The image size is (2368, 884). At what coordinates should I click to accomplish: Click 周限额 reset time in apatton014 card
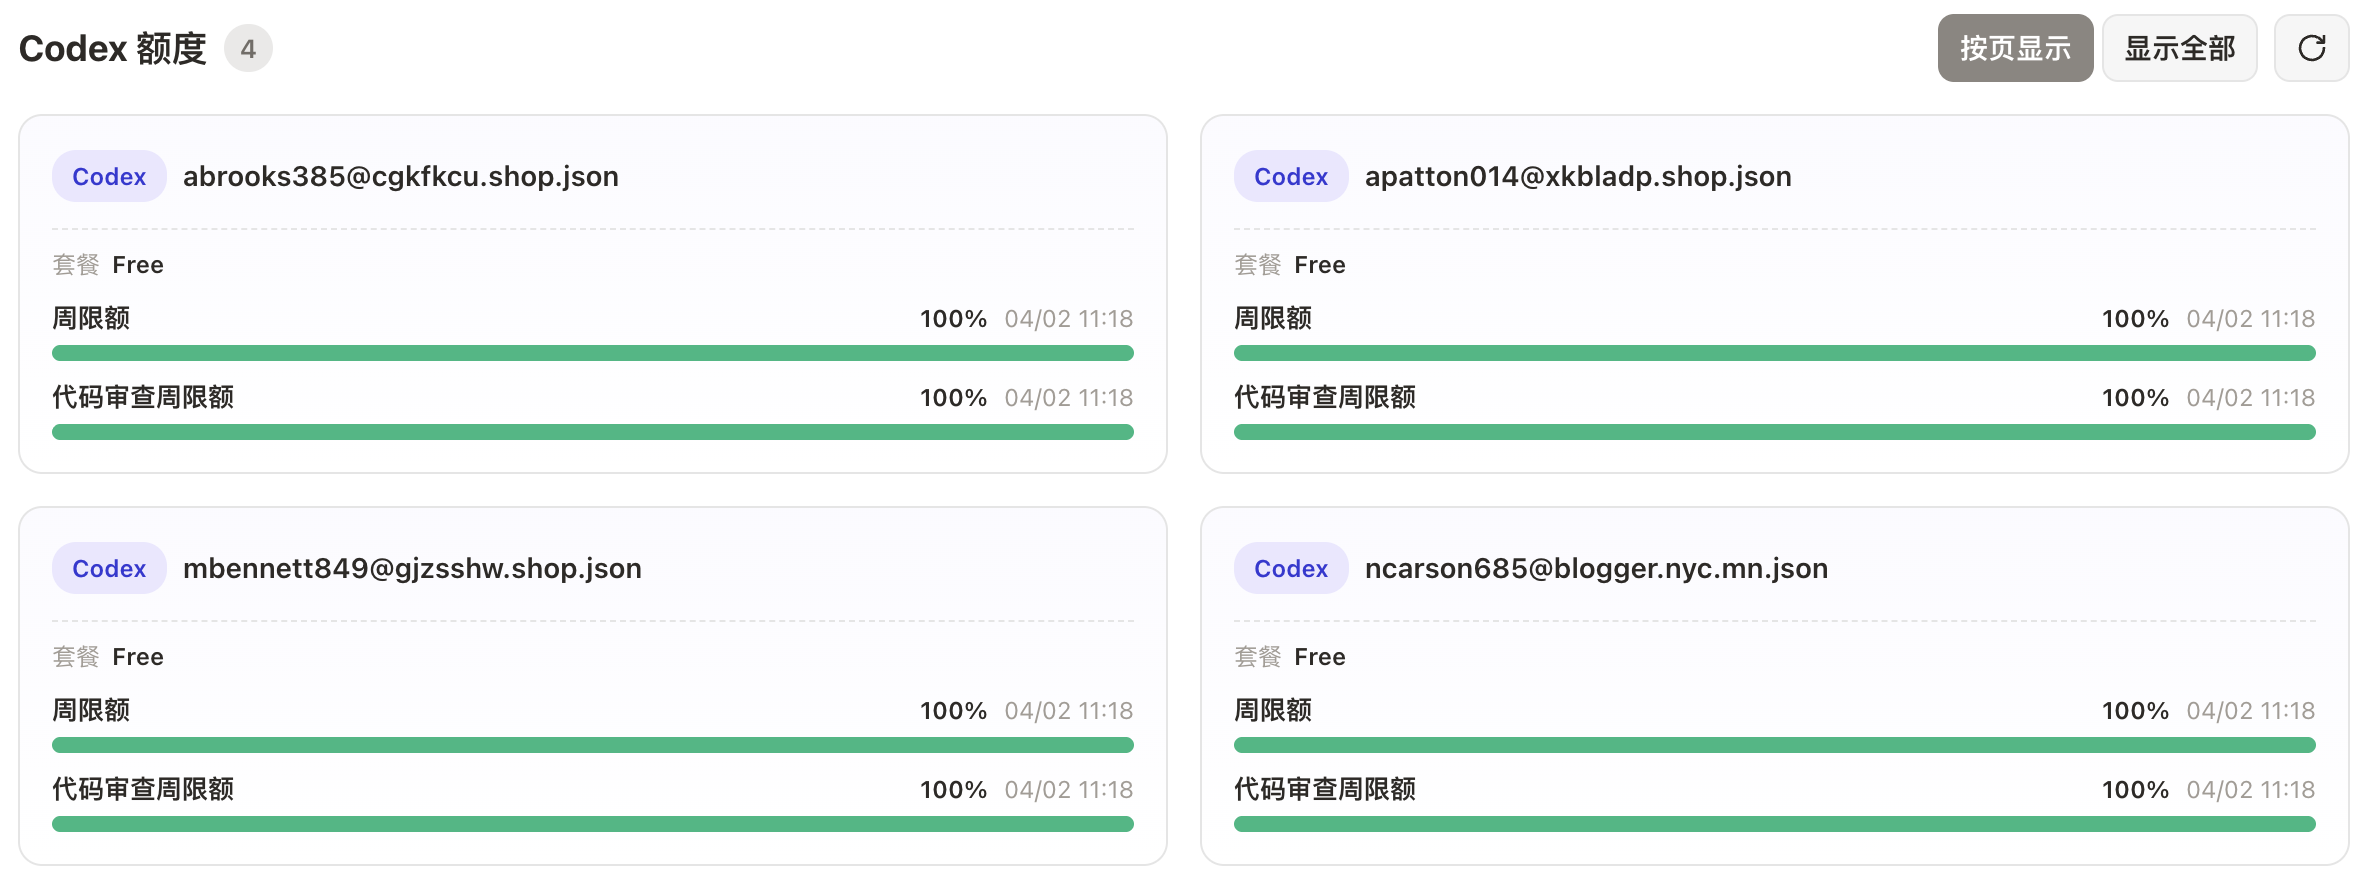click(x=2251, y=319)
